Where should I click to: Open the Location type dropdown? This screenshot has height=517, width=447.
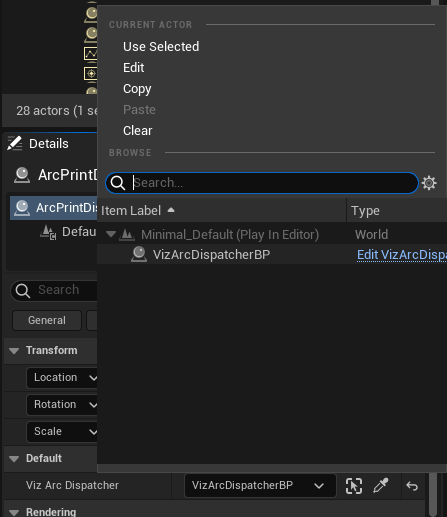click(x=62, y=378)
